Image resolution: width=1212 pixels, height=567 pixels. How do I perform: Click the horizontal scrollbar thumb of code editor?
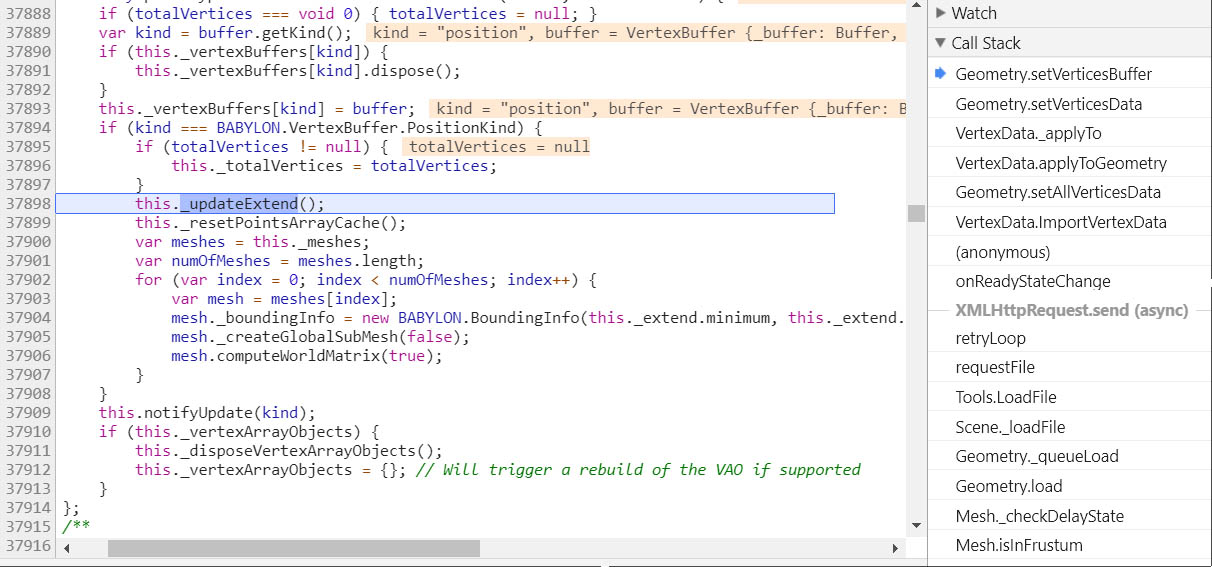click(294, 548)
